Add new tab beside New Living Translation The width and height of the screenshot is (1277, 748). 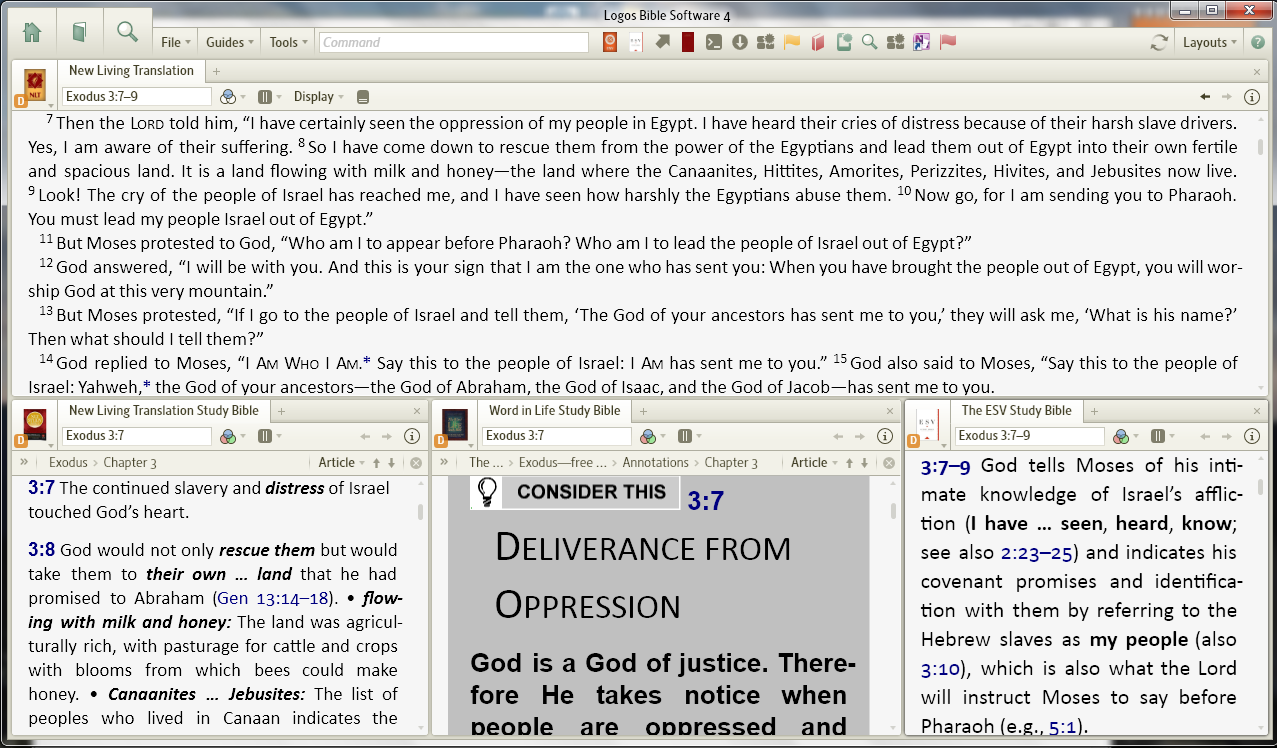click(x=216, y=71)
